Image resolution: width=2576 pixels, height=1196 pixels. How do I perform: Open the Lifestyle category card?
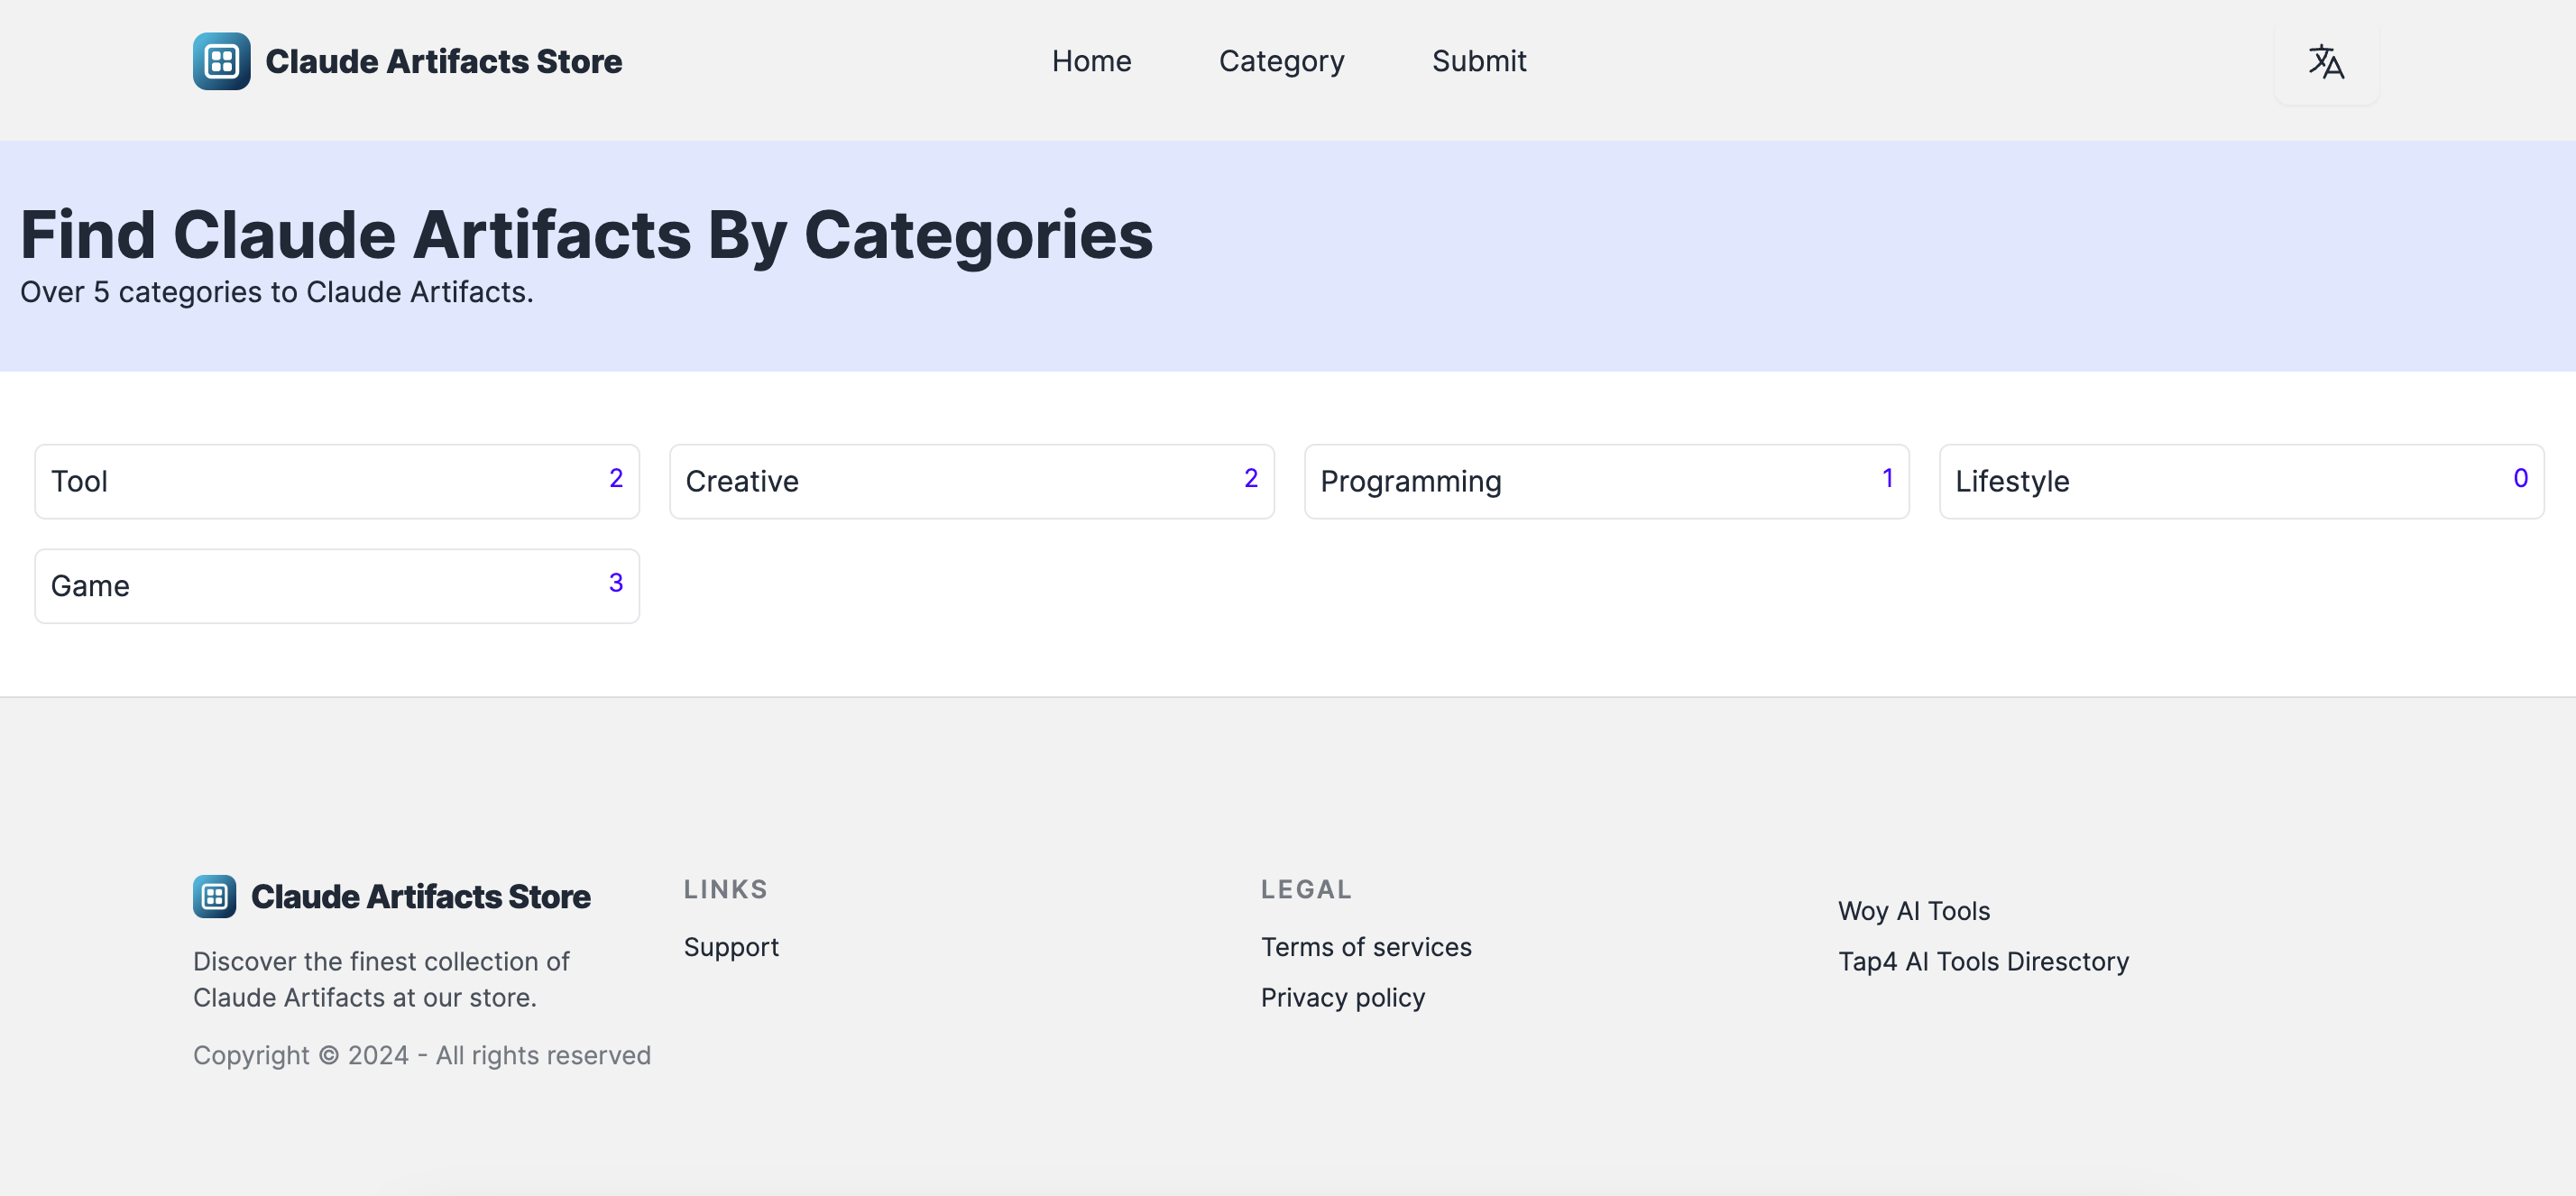[2240, 481]
